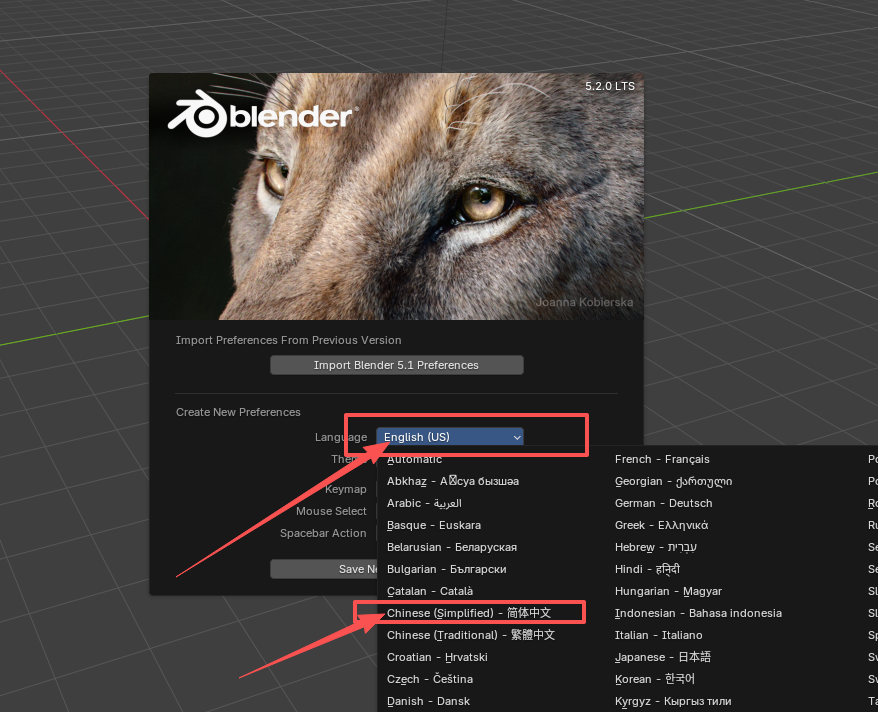The width and height of the screenshot is (878, 712).
Task: Select Hebrew language entry
Action: pyautogui.click(x=656, y=547)
